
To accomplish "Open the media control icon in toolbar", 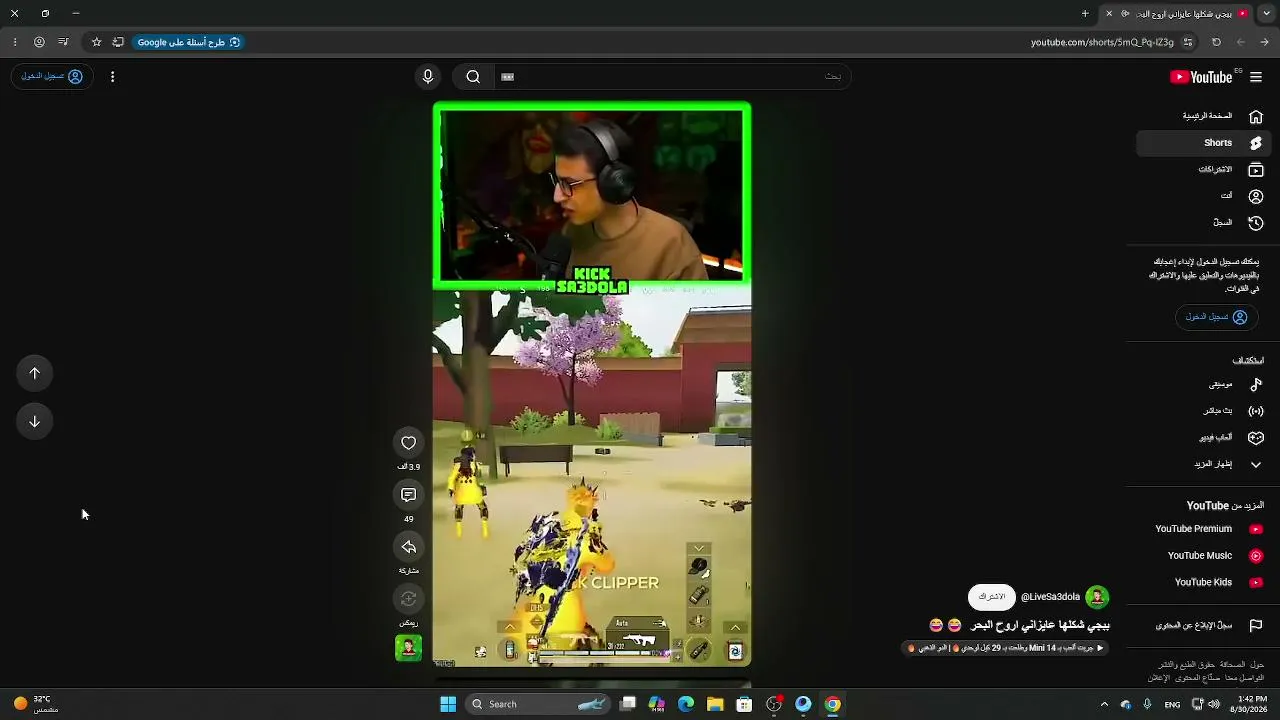I will point(63,42).
